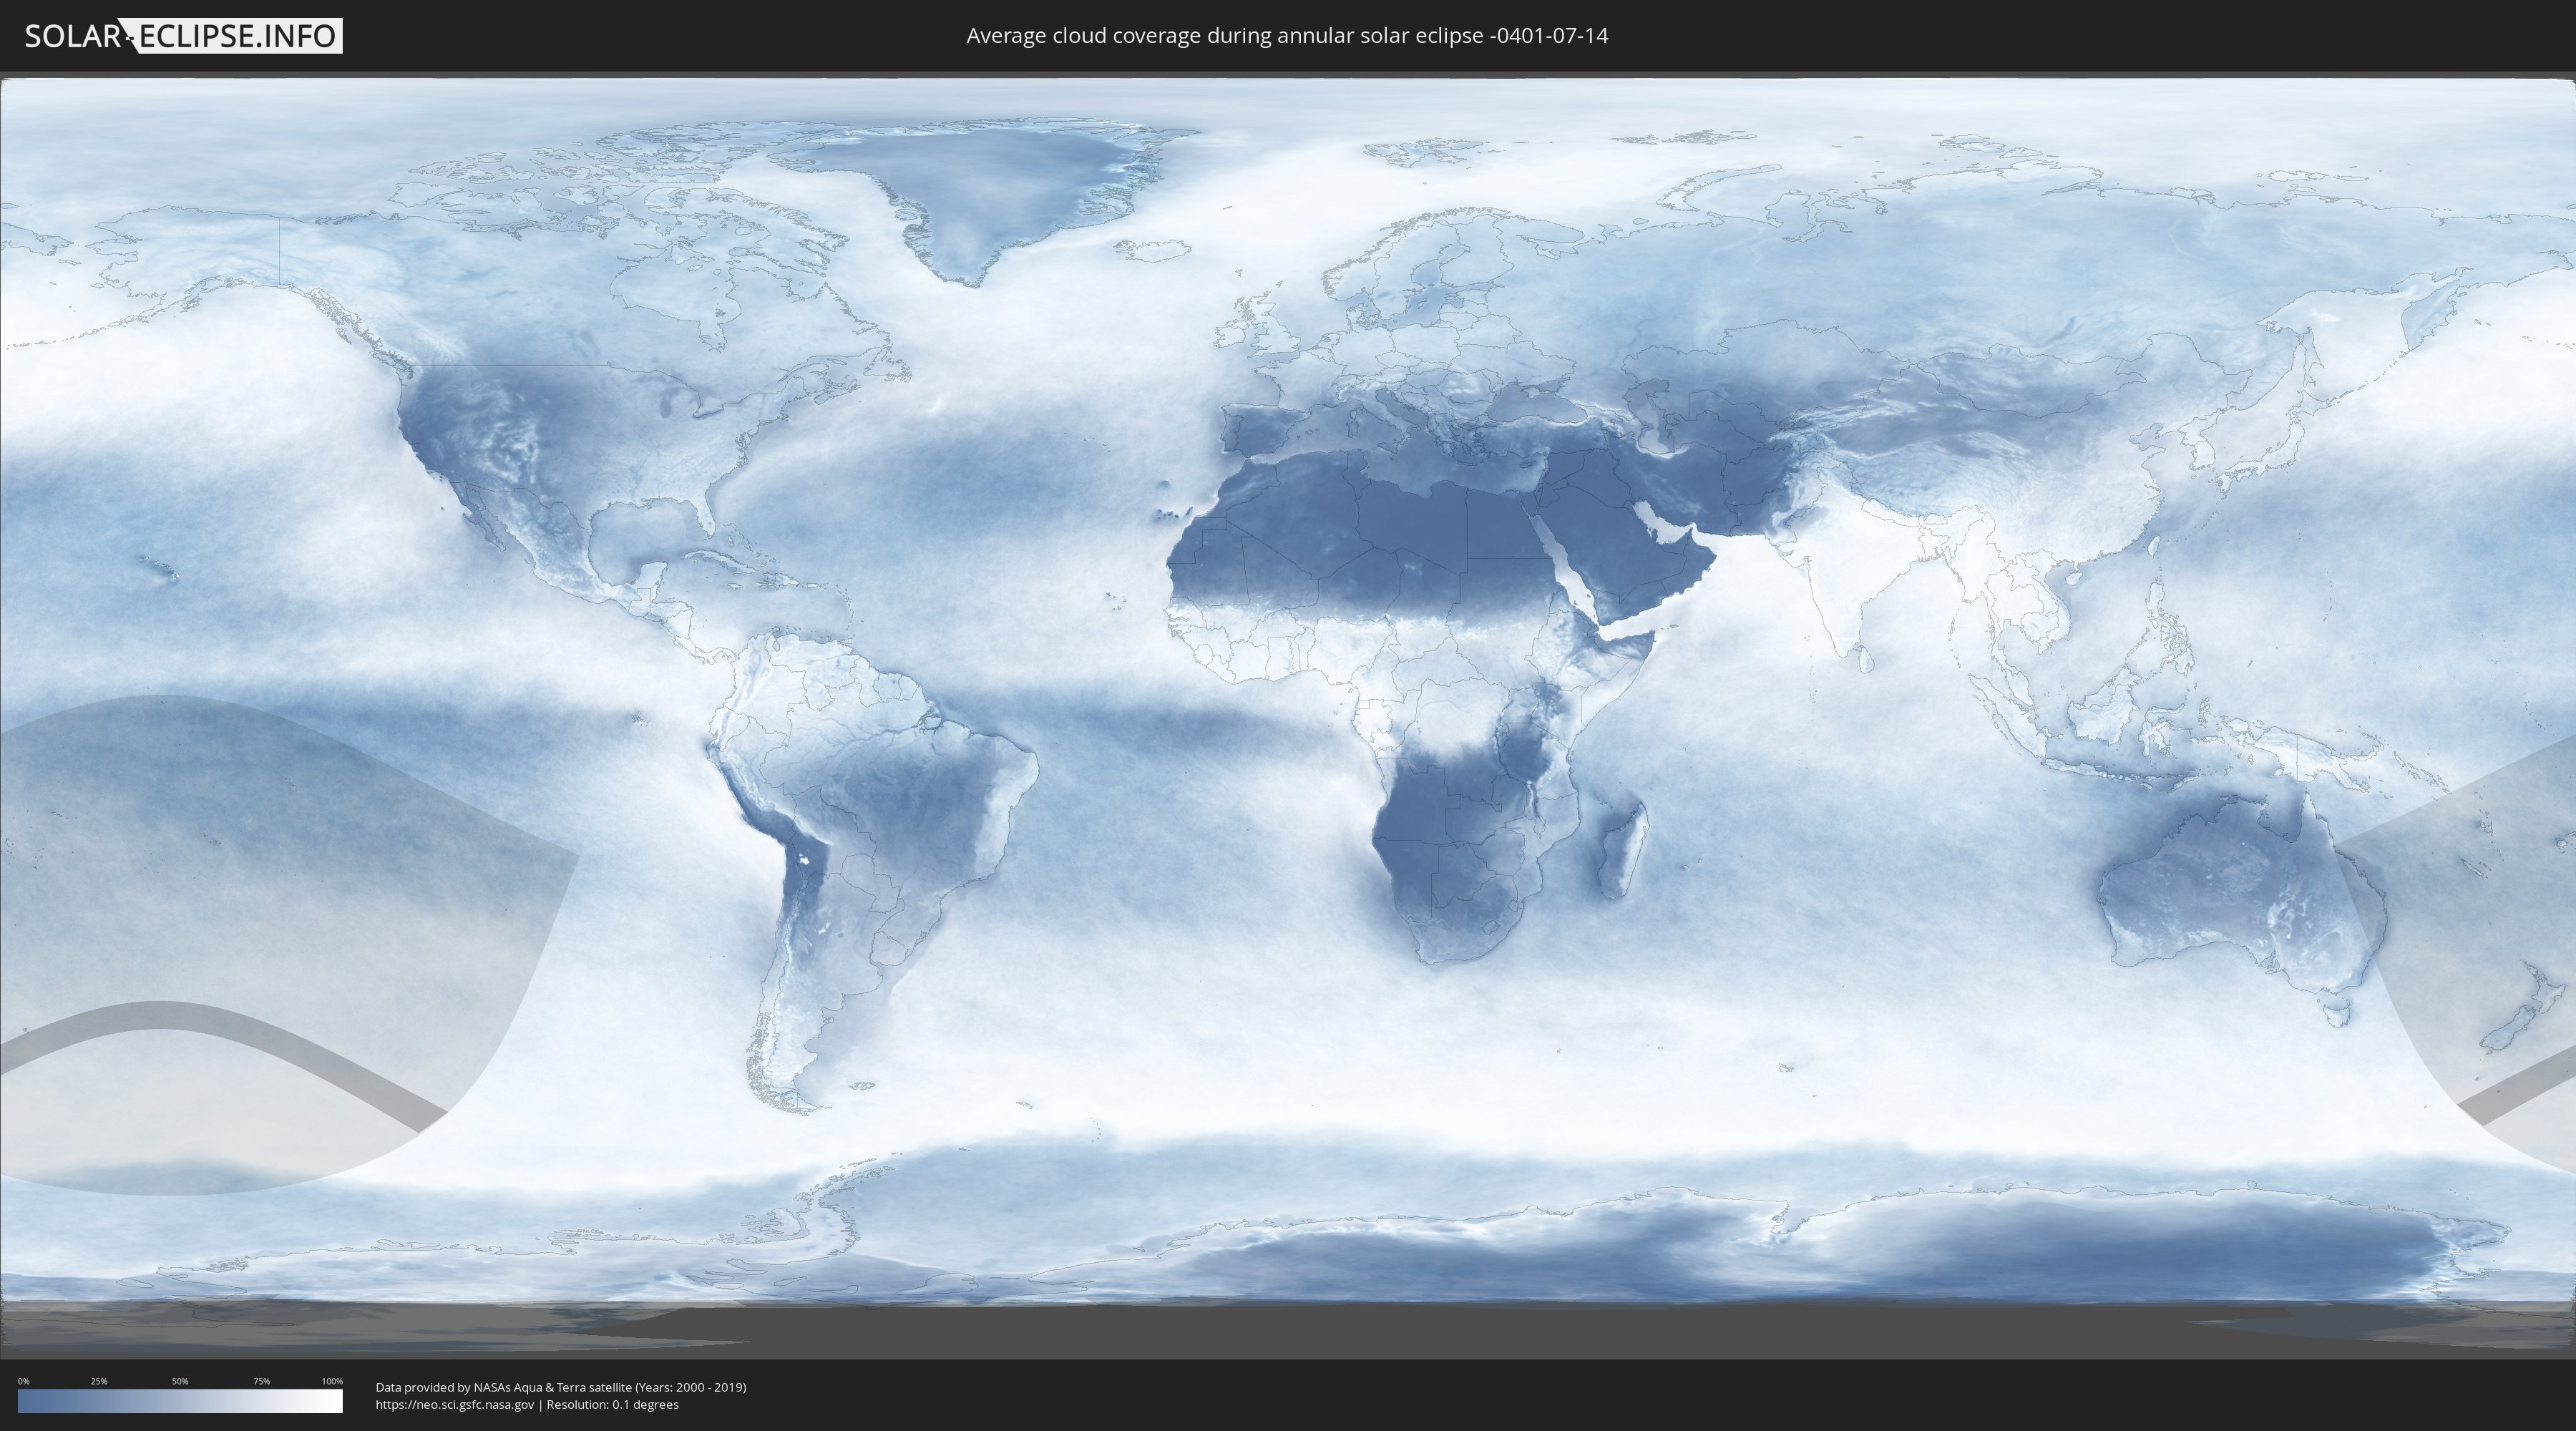
Task: Click the map title about annular solar eclipse
Action: (1287, 36)
